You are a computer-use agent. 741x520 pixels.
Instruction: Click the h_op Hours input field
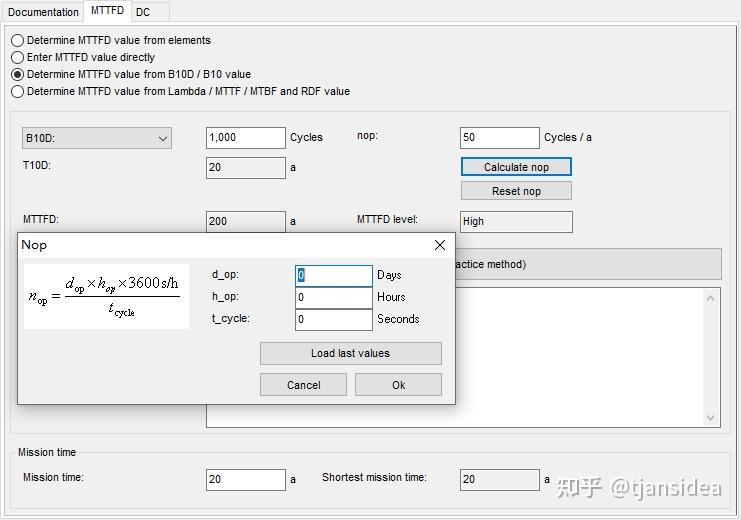click(334, 297)
